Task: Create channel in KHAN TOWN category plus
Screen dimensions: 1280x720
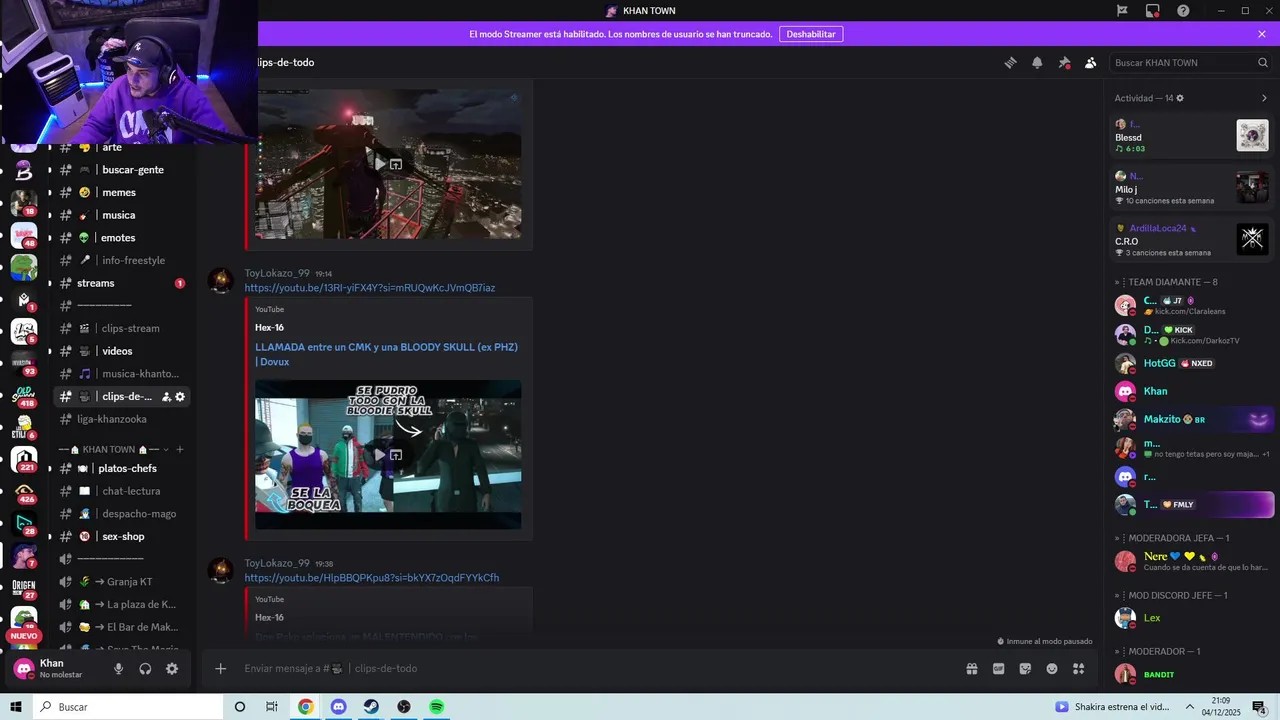Action: [x=180, y=449]
